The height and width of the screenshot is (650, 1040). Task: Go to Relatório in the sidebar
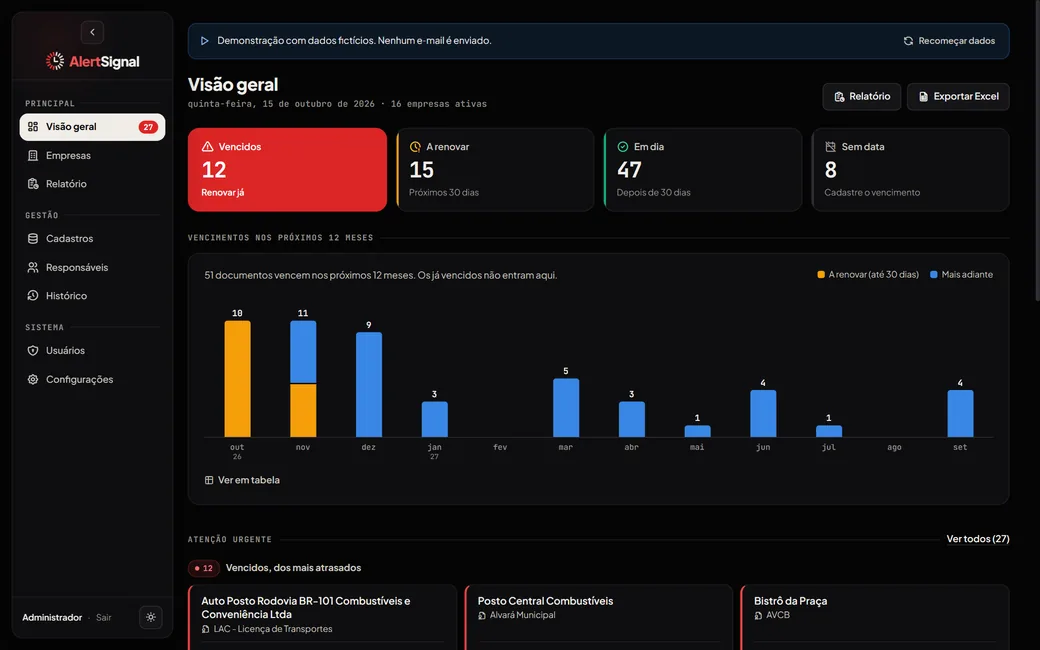(x=92, y=184)
